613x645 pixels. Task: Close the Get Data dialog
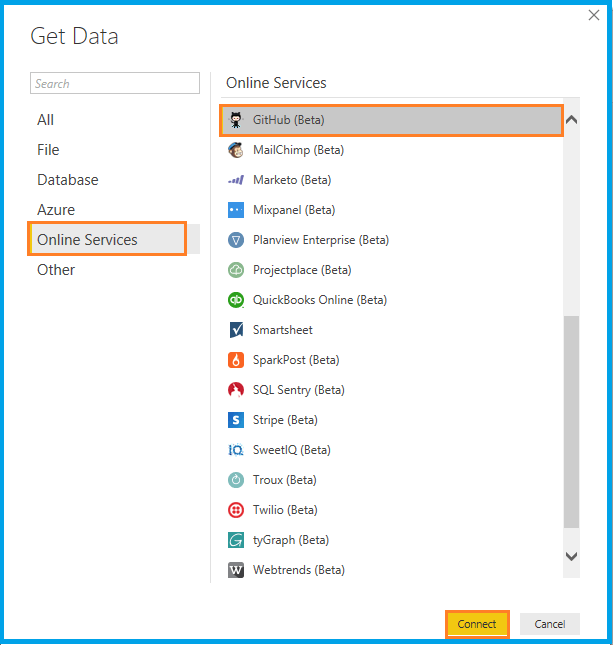595,15
